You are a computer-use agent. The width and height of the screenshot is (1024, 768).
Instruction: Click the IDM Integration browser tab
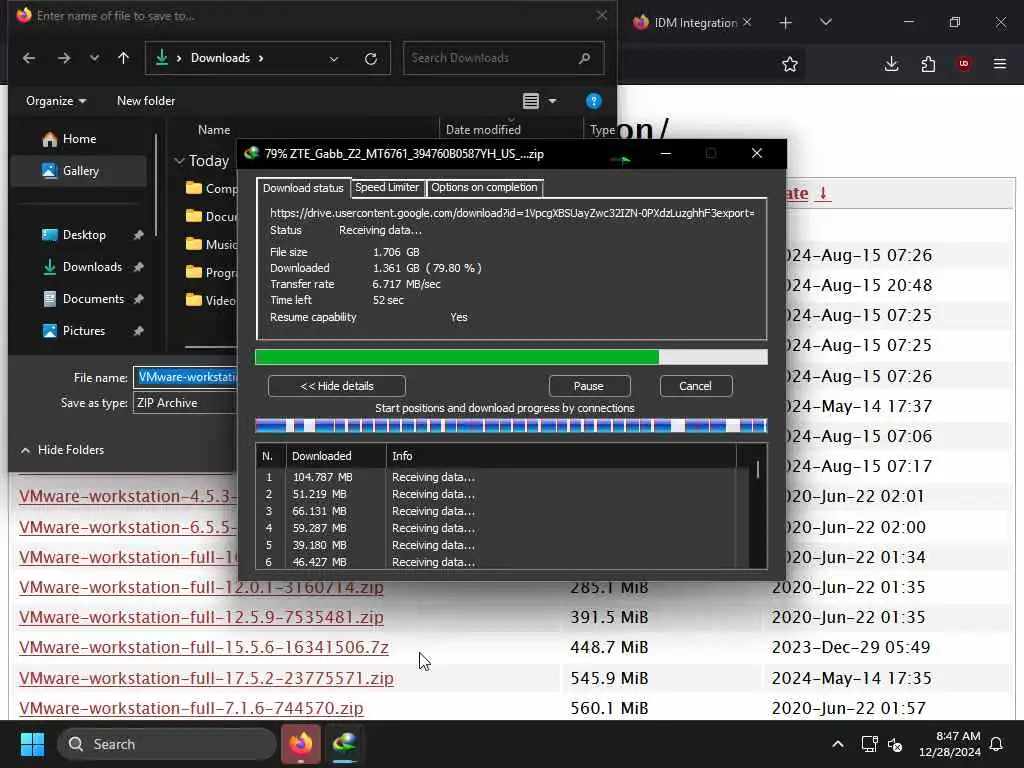click(691, 23)
